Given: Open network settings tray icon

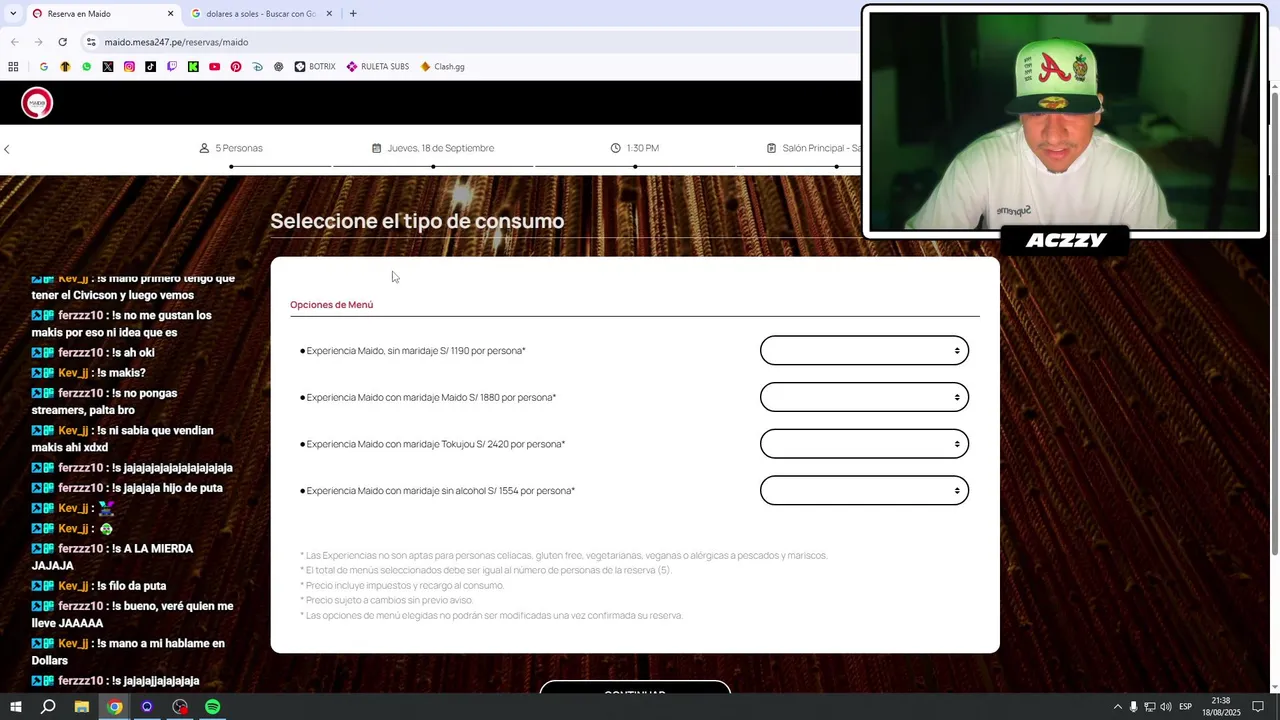Looking at the screenshot, I should tap(1149, 707).
